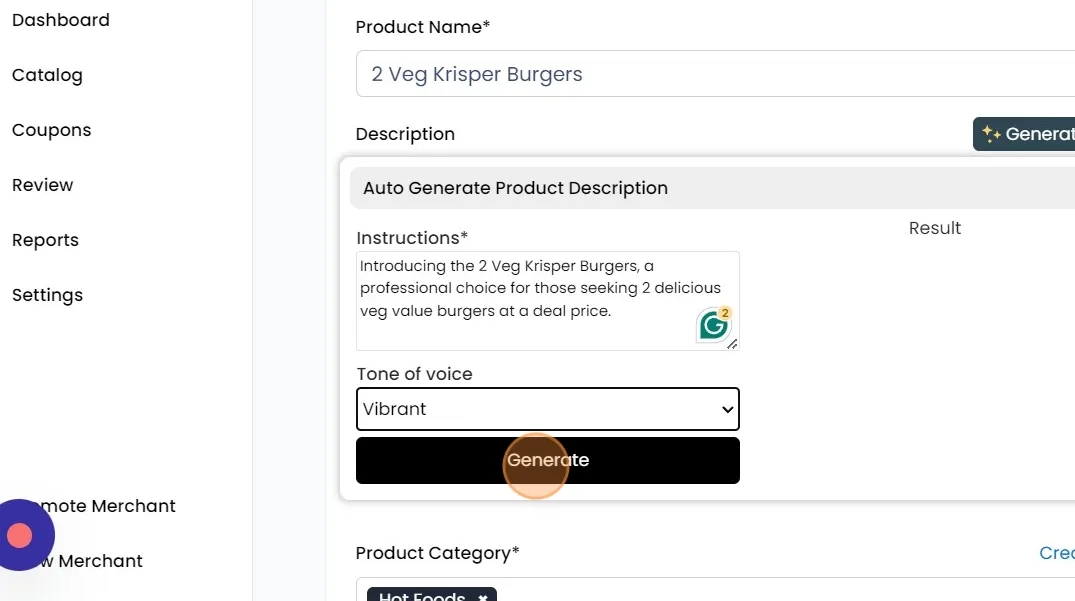
Task: Select Coupons in the sidebar
Action: point(51,130)
